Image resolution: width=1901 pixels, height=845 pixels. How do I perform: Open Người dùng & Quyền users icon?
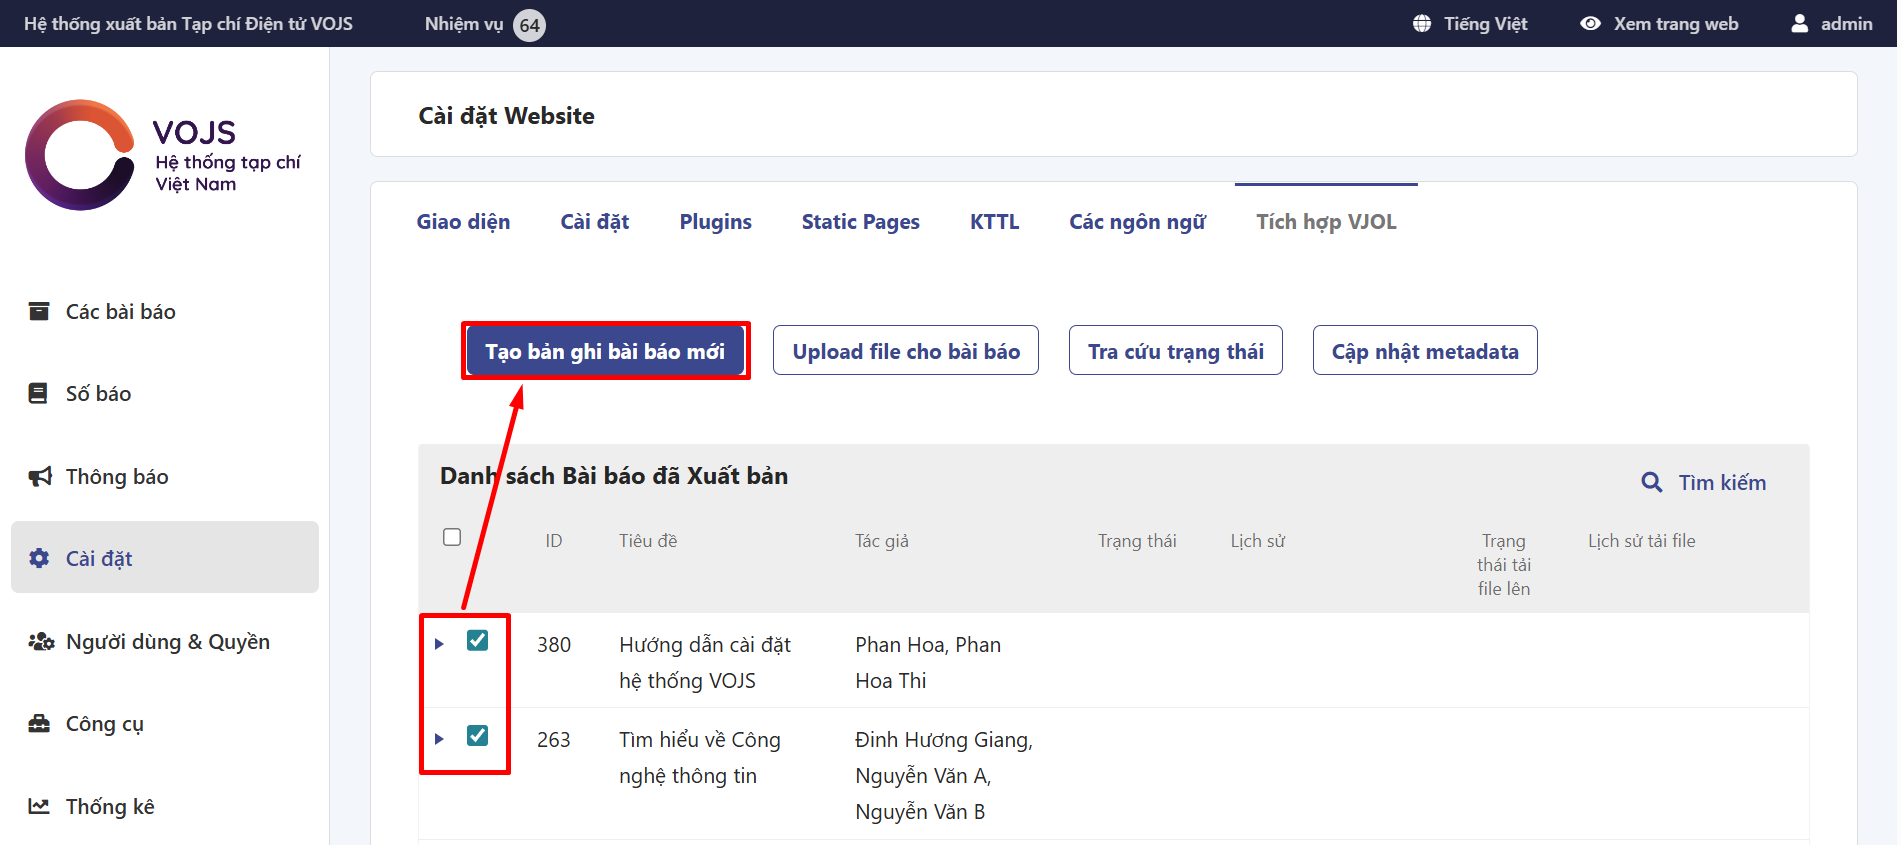click(40, 641)
